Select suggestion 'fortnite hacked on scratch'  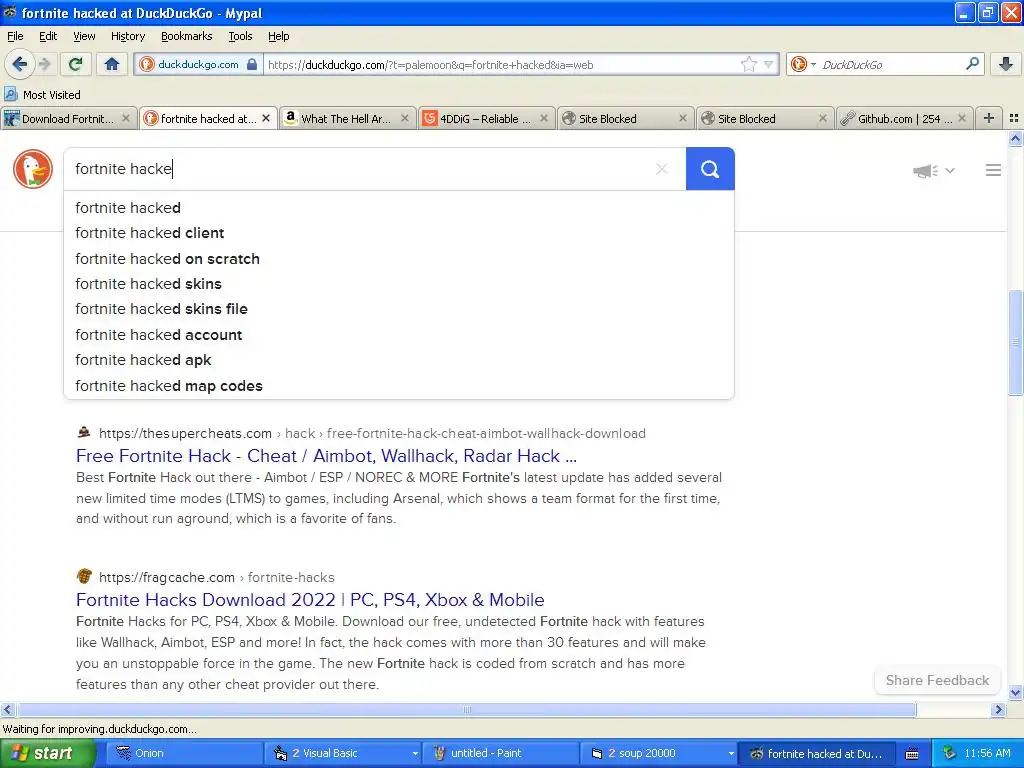(398, 259)
